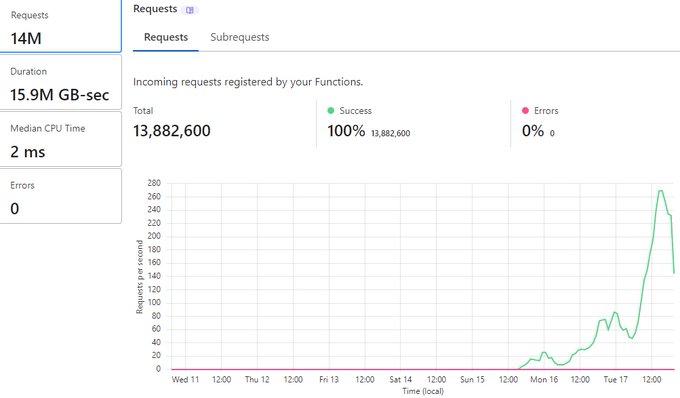This screenshot has height=398, width=680.
Task: Select the Duration 15.9M GB-sec card
Action: [x=60, y=82]
